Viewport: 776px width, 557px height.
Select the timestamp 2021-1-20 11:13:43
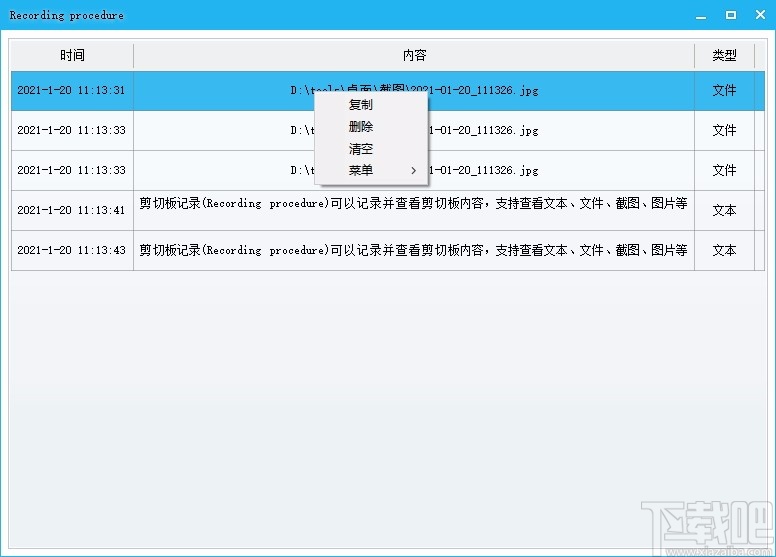[x=71, y=251]
